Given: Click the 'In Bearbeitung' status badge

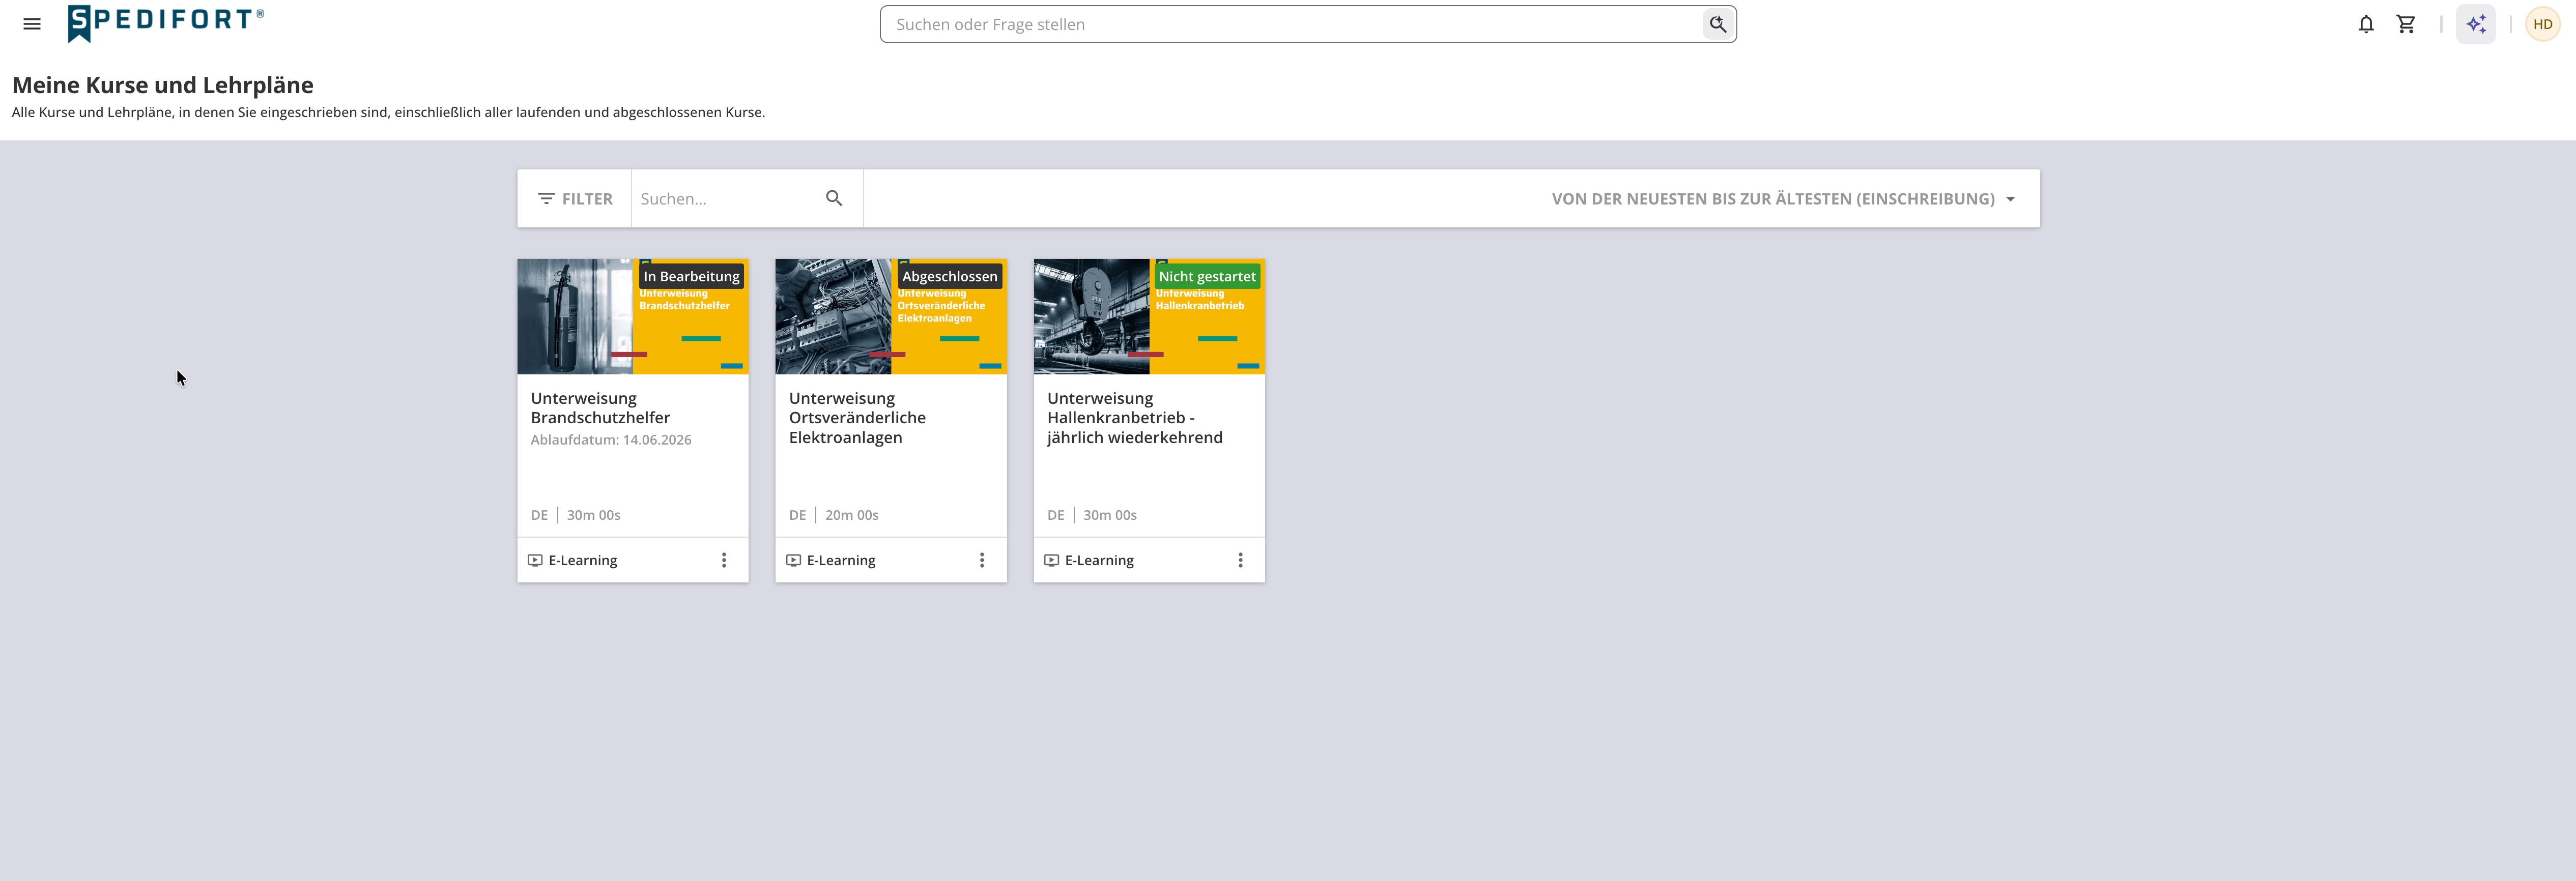Looking at the screenshot, I should tap(691, 276).
